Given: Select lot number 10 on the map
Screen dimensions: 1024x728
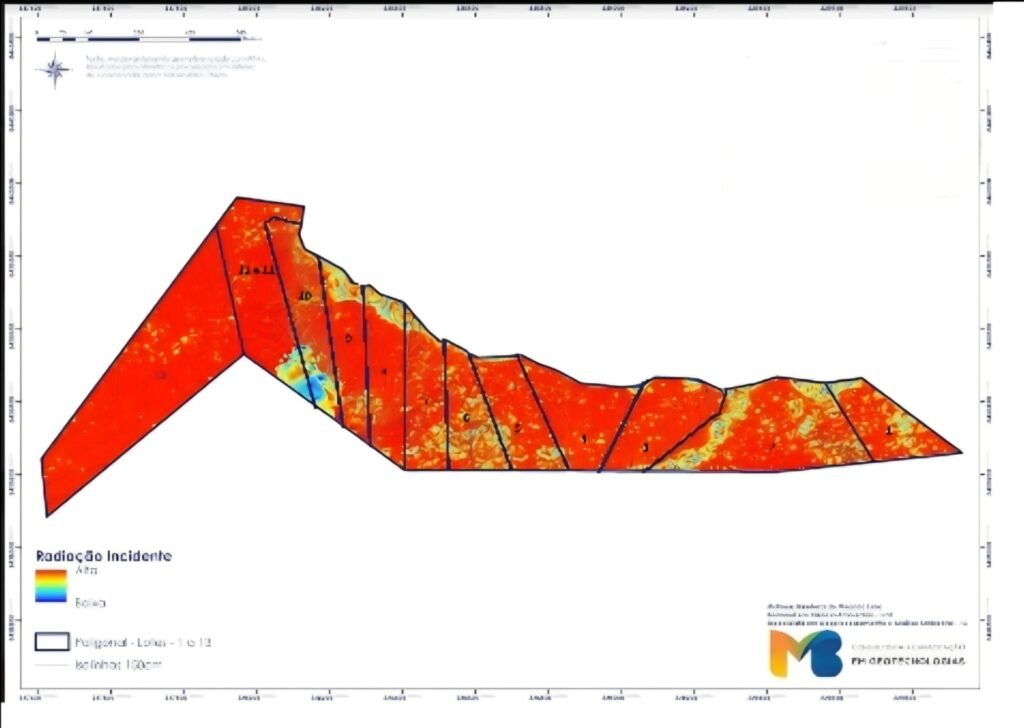Looking at the screenshot, I should click(x=306, y=297).
